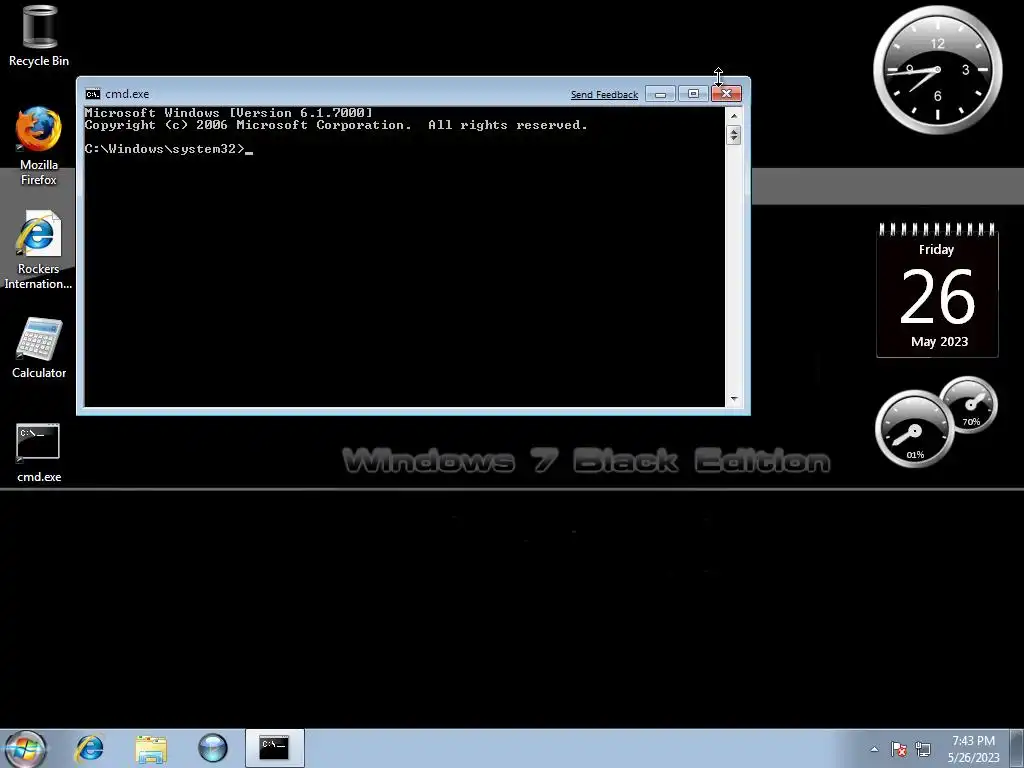The image size is (1024, 768).
Task: Click the Show Desktop button at taskbar end
Action: pyautogui.click(x=1018, y=748)
